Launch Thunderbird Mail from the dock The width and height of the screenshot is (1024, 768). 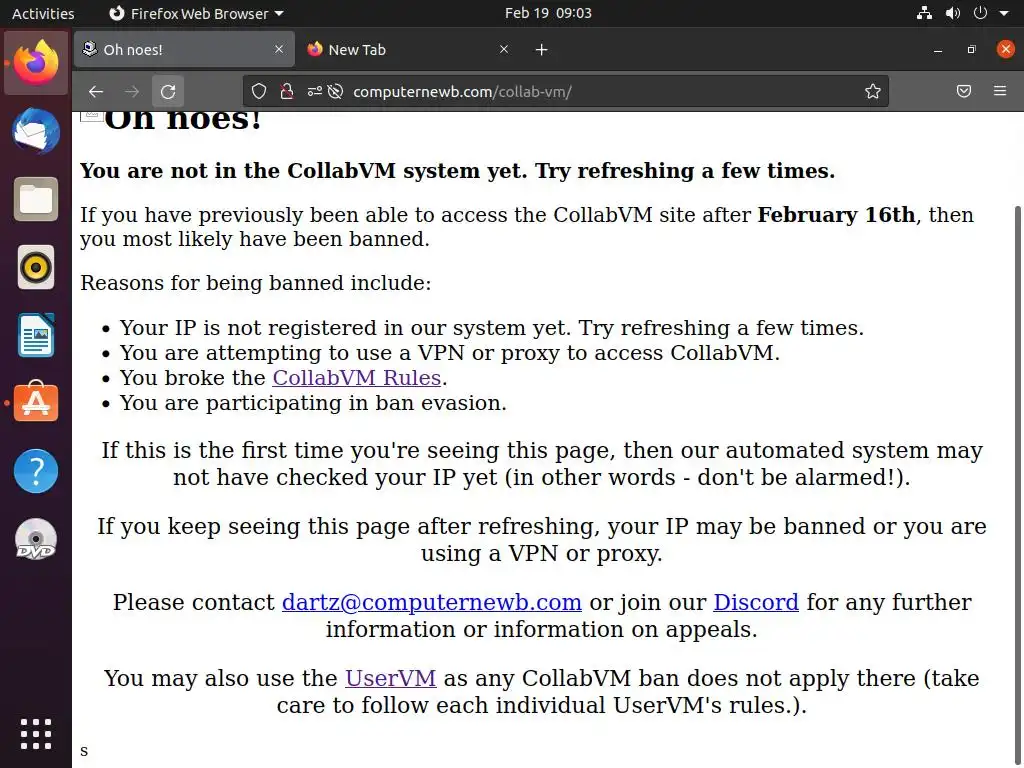tap(36, 131)
